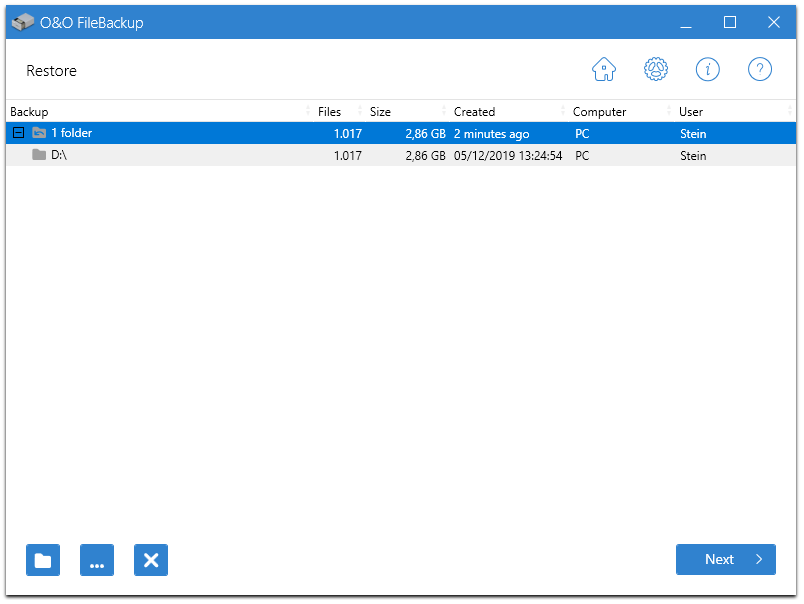The width and height of the screenshot is (804, 604).
Task: Open the settings gear icon
Action: pos(656,69)
